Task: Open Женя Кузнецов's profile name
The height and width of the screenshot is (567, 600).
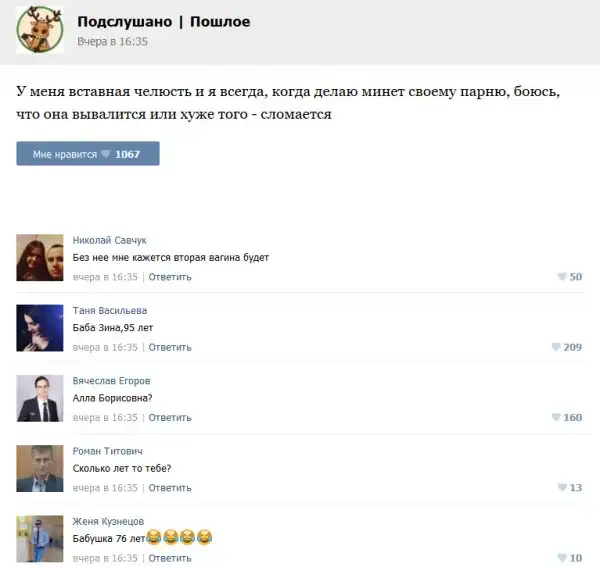Action: 108,521
